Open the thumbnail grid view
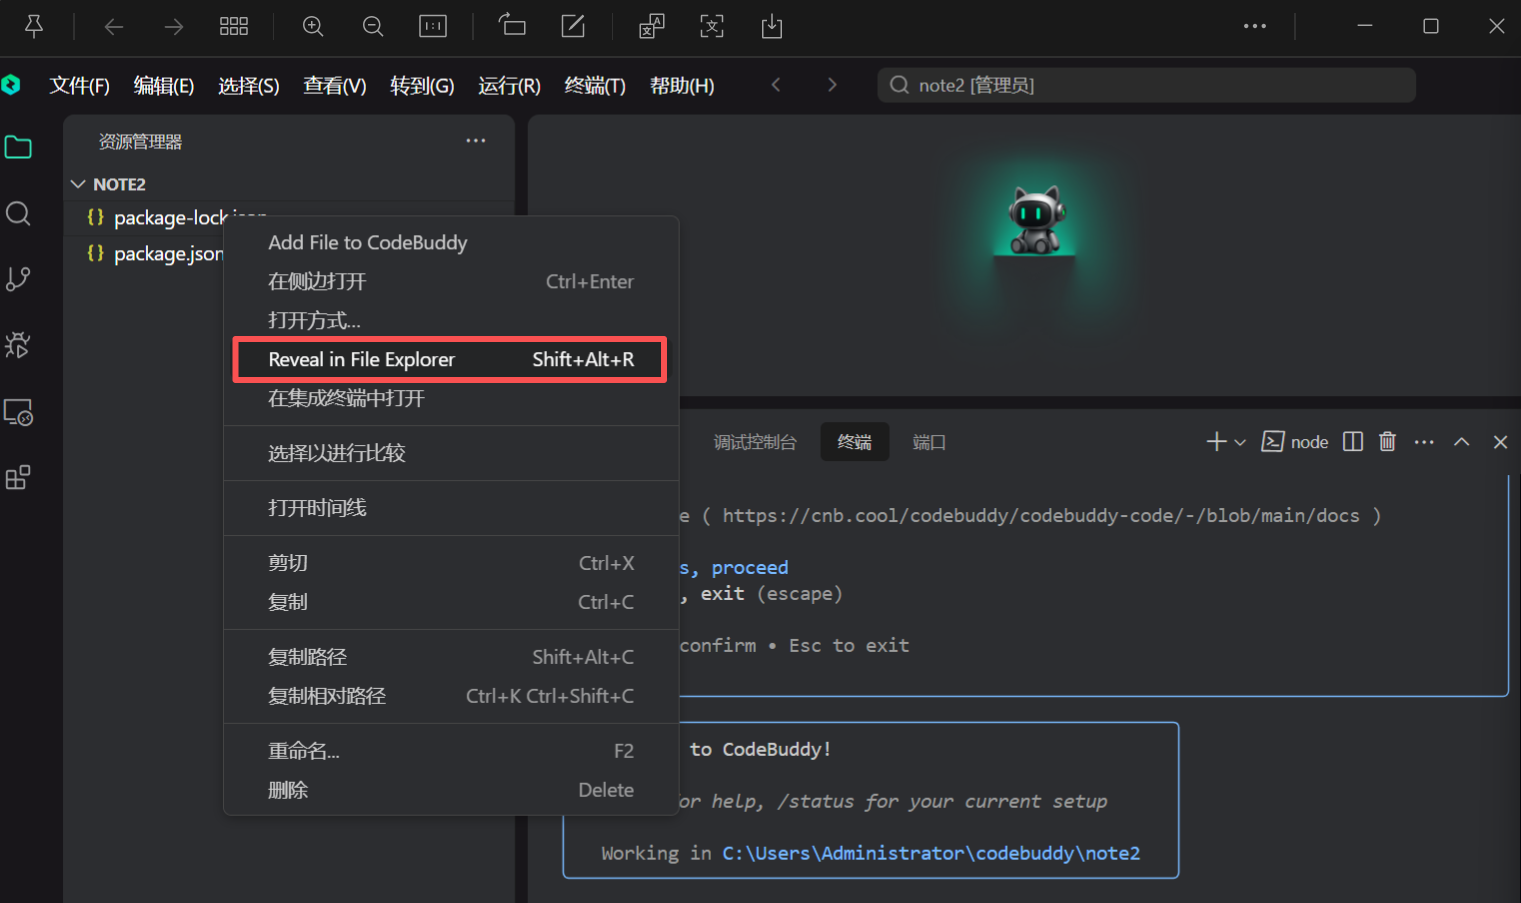 click(x=234, y=27)
